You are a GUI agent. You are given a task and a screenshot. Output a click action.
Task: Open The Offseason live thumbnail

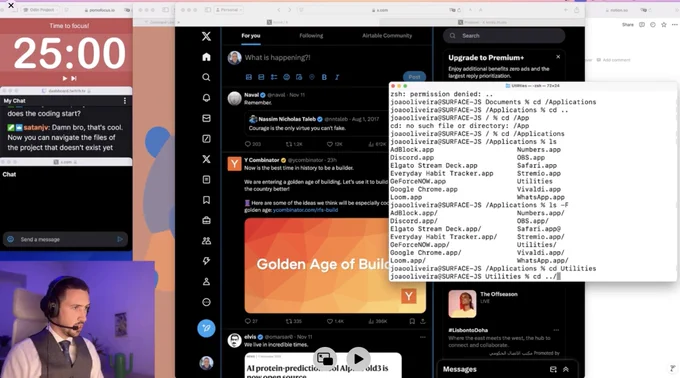(x=462, y=303)
